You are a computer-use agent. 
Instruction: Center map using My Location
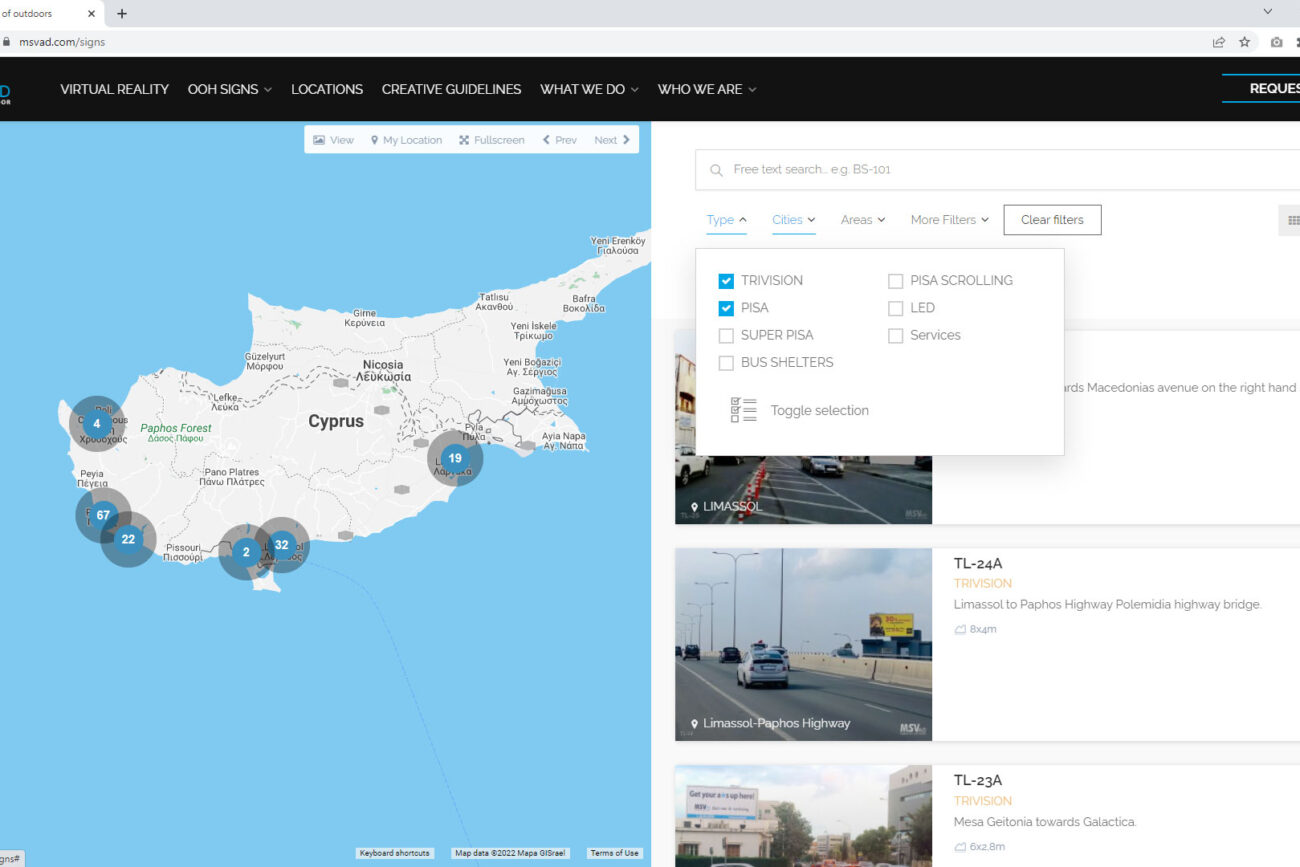coord(406,140)
